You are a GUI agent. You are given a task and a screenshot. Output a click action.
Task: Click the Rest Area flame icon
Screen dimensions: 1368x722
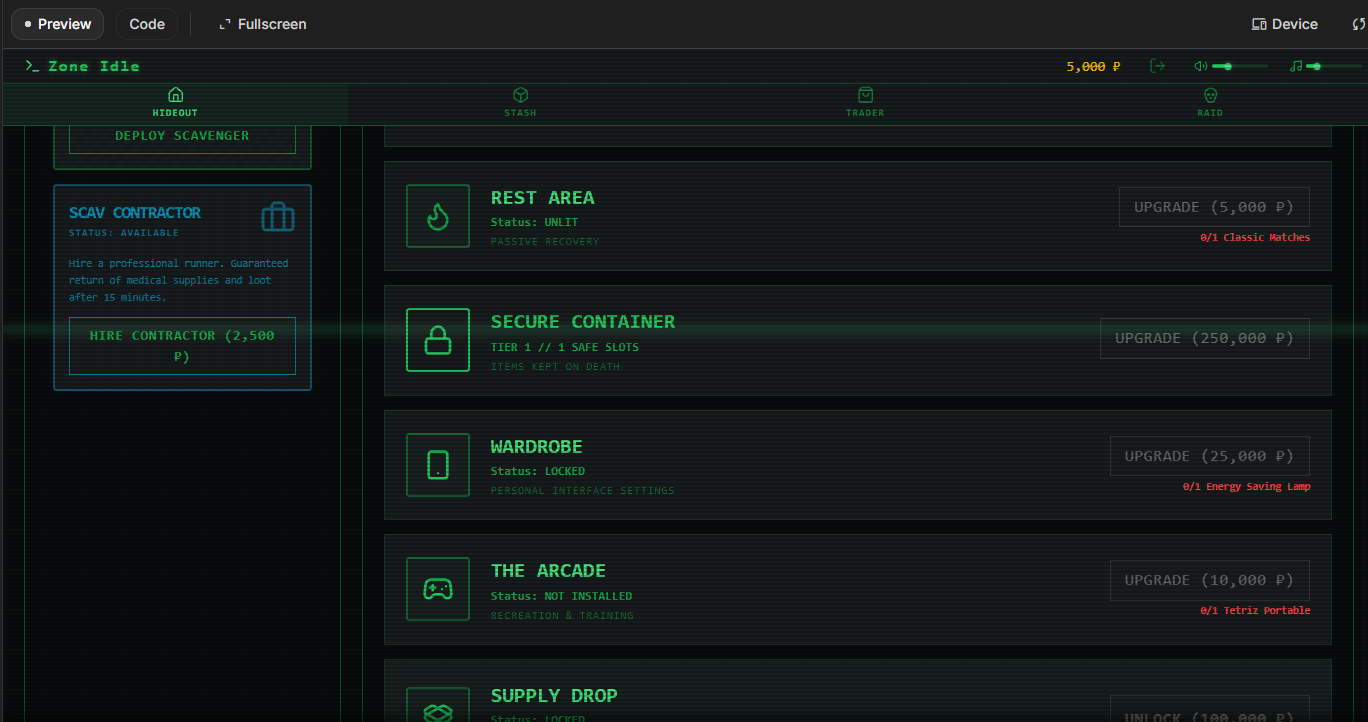click(438, 216)
